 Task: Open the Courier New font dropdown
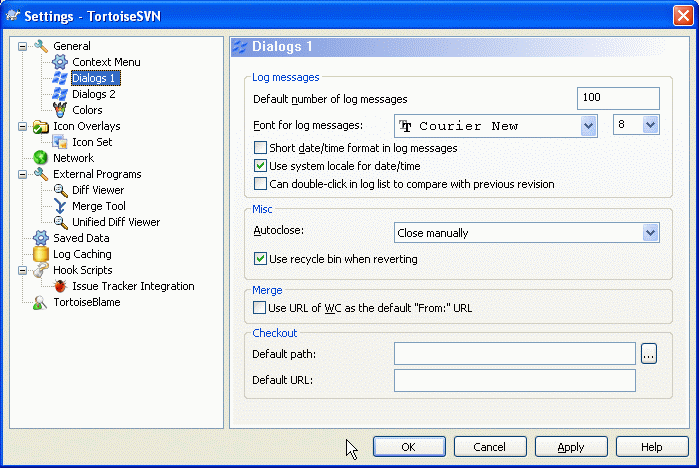[588, 126]
